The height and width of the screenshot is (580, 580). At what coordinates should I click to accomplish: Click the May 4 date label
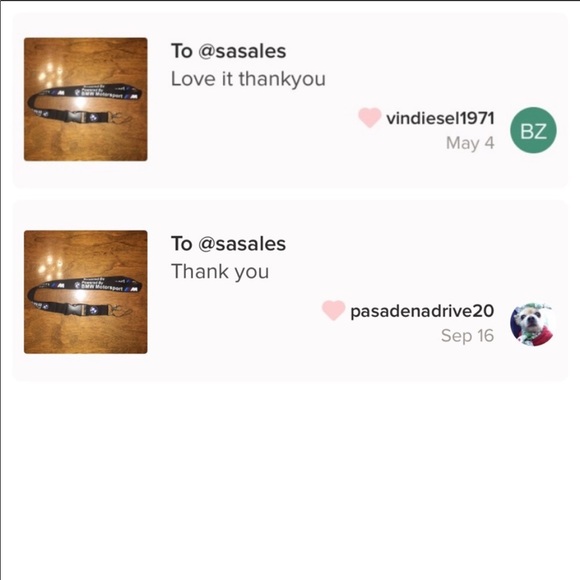(x=470, y=144)
